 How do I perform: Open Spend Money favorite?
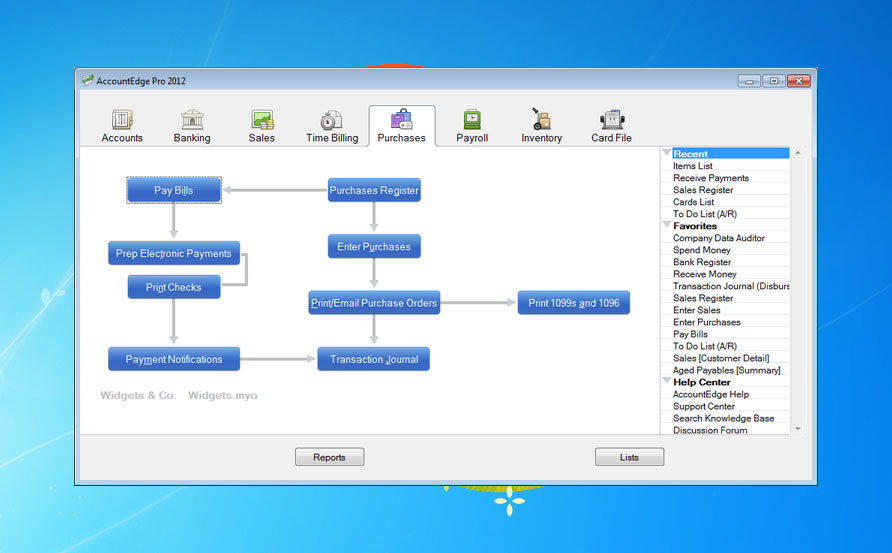tap(701, 250)
